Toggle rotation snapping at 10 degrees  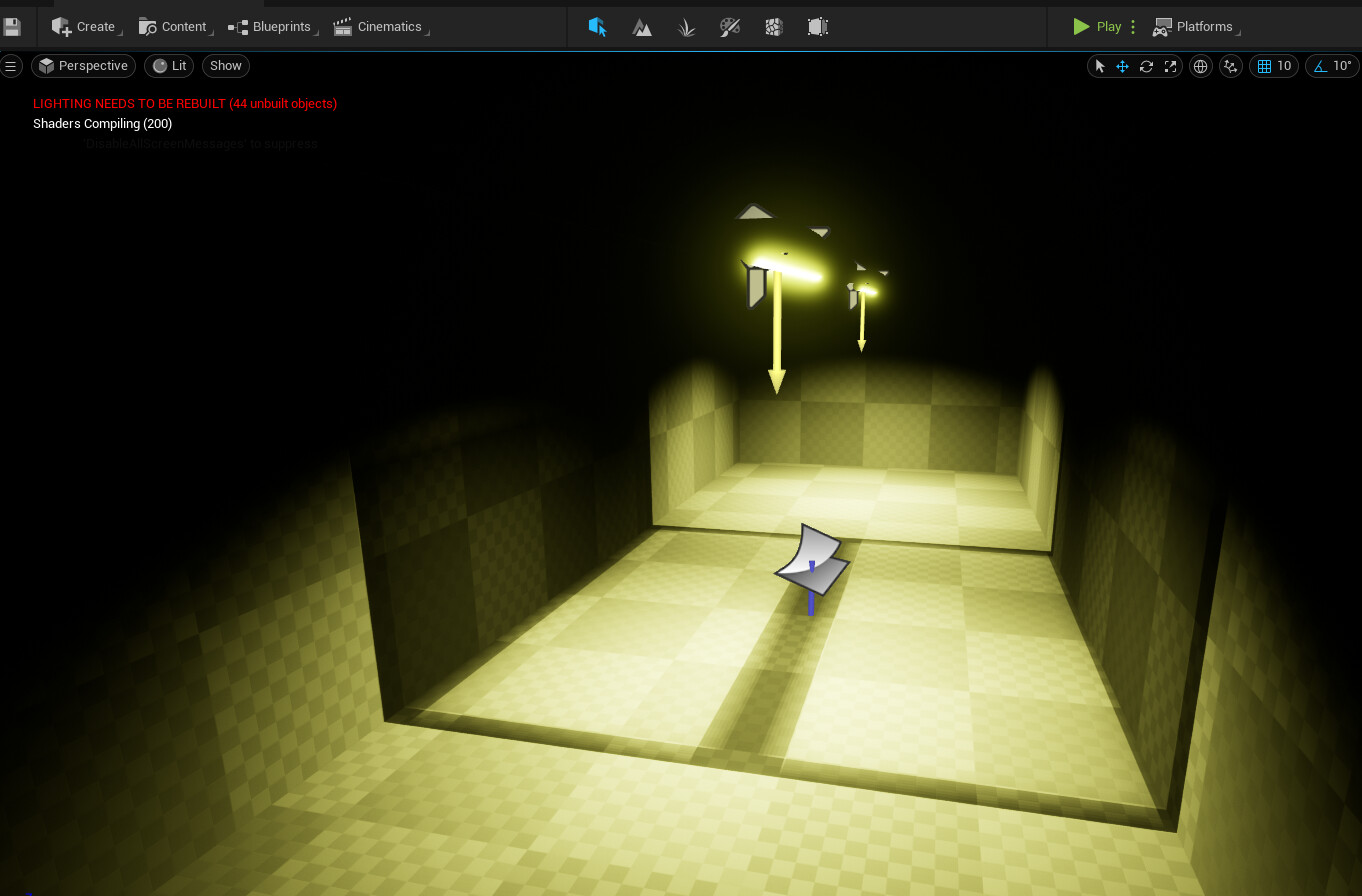point(1320,66)
